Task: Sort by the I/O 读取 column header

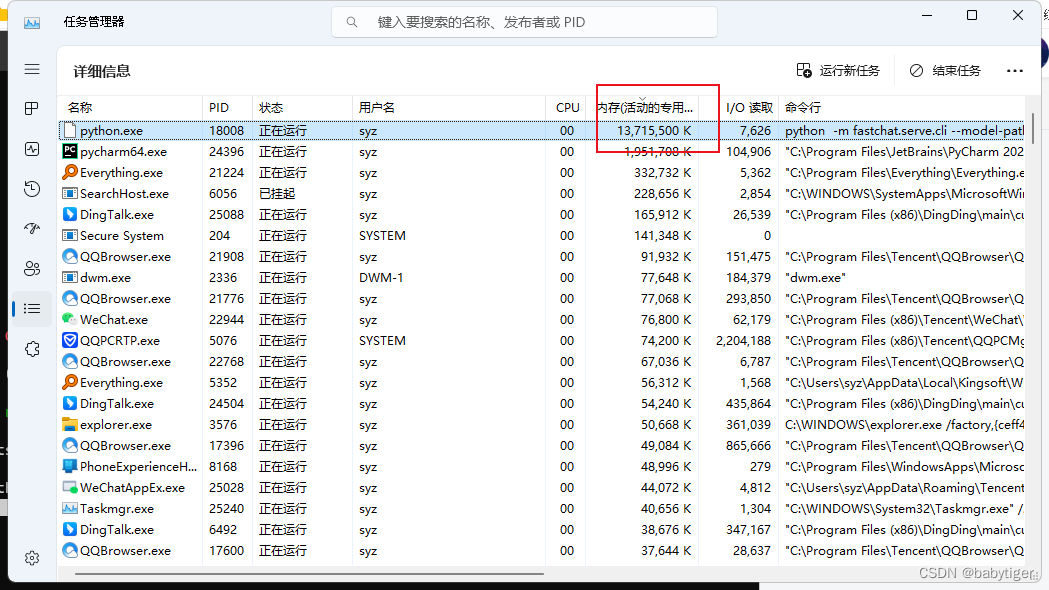Action: [x=739, y=108]
